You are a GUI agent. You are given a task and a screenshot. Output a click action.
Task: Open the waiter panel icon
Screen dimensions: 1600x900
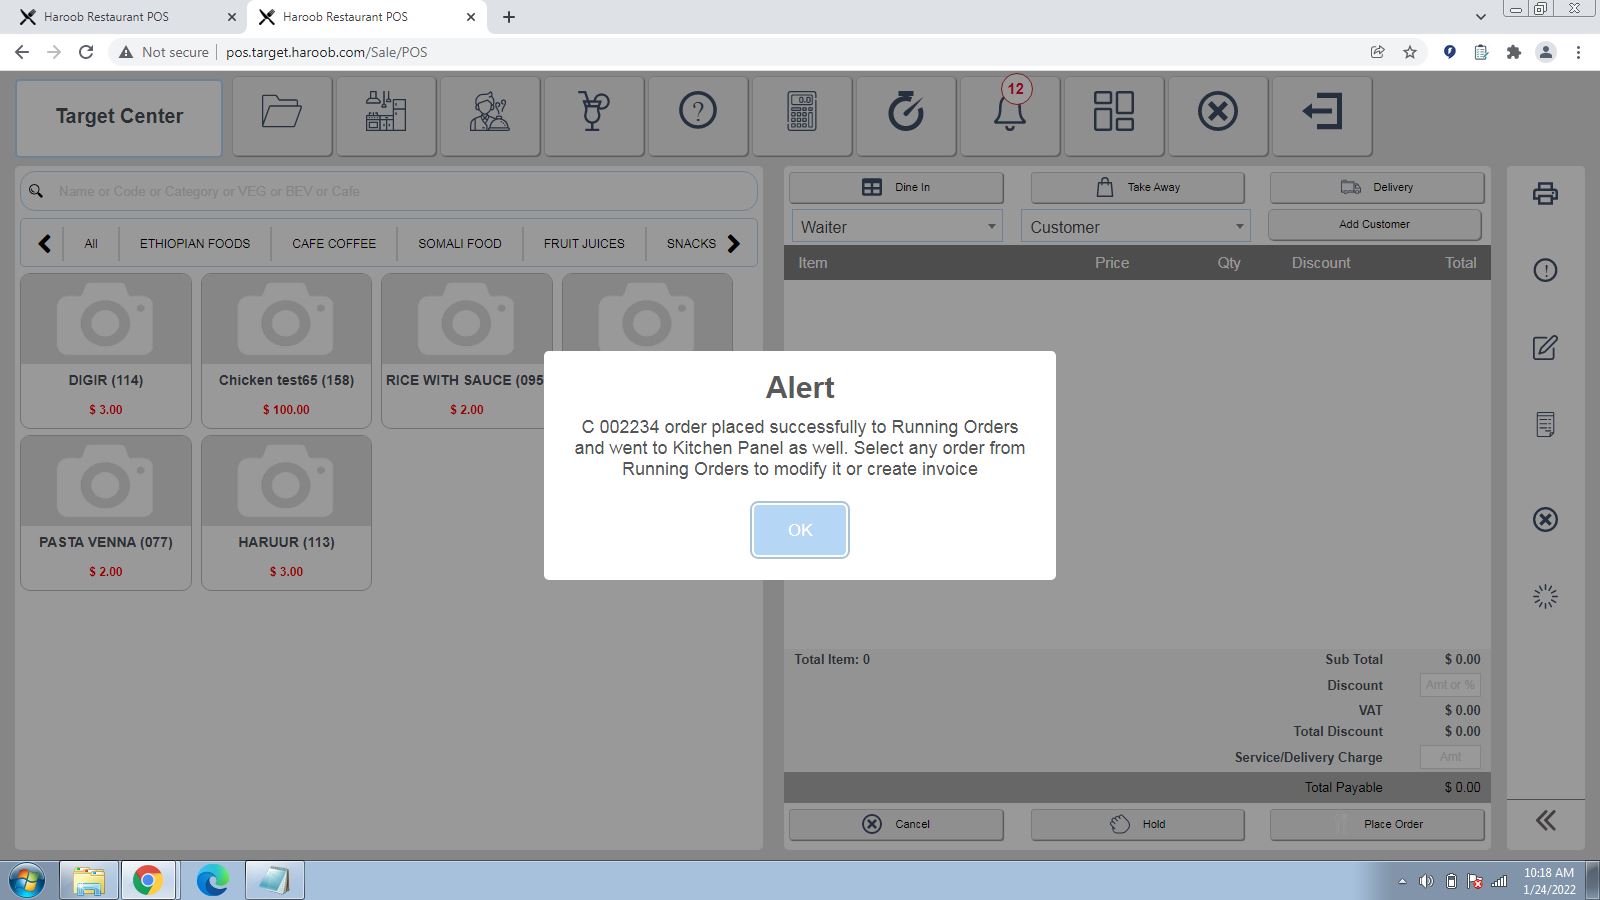(x=490, y=116)
